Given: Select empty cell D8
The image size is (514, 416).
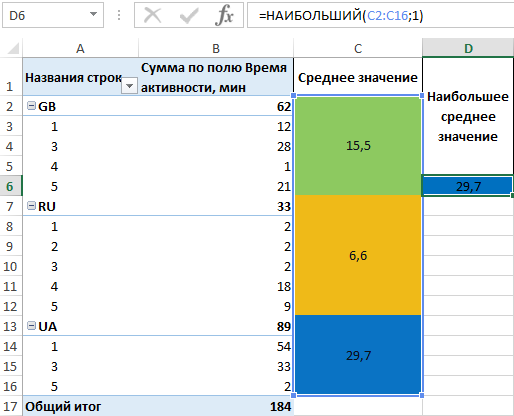Looking at the screenshot, I should tap(468, 226).
